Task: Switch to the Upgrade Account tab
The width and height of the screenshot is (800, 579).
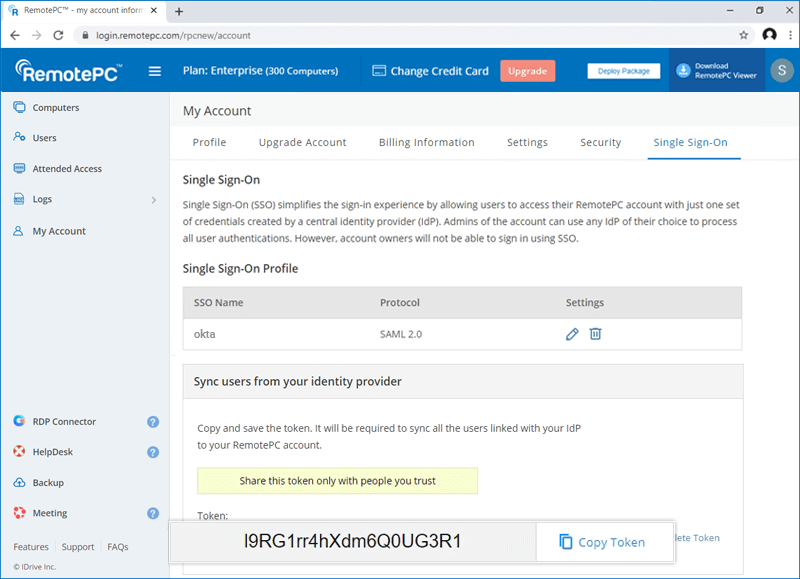Action: (x=303, y=142)
